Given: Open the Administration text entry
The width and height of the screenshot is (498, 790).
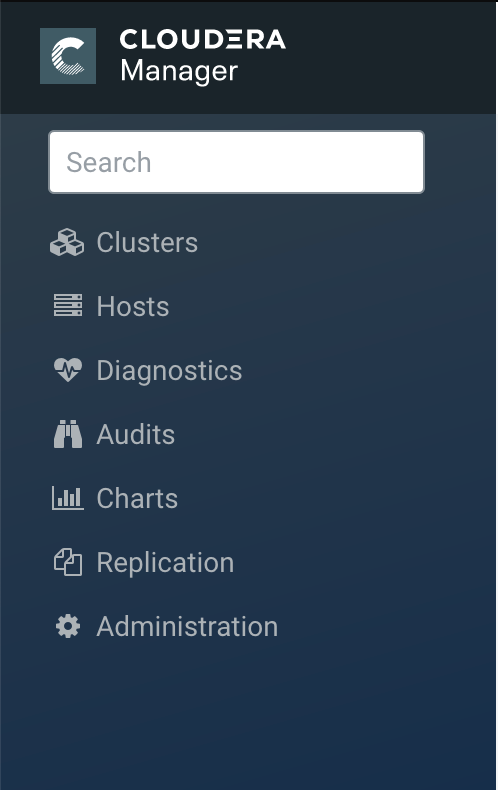Looking at the screenshot, I should (x=187, y=626).
